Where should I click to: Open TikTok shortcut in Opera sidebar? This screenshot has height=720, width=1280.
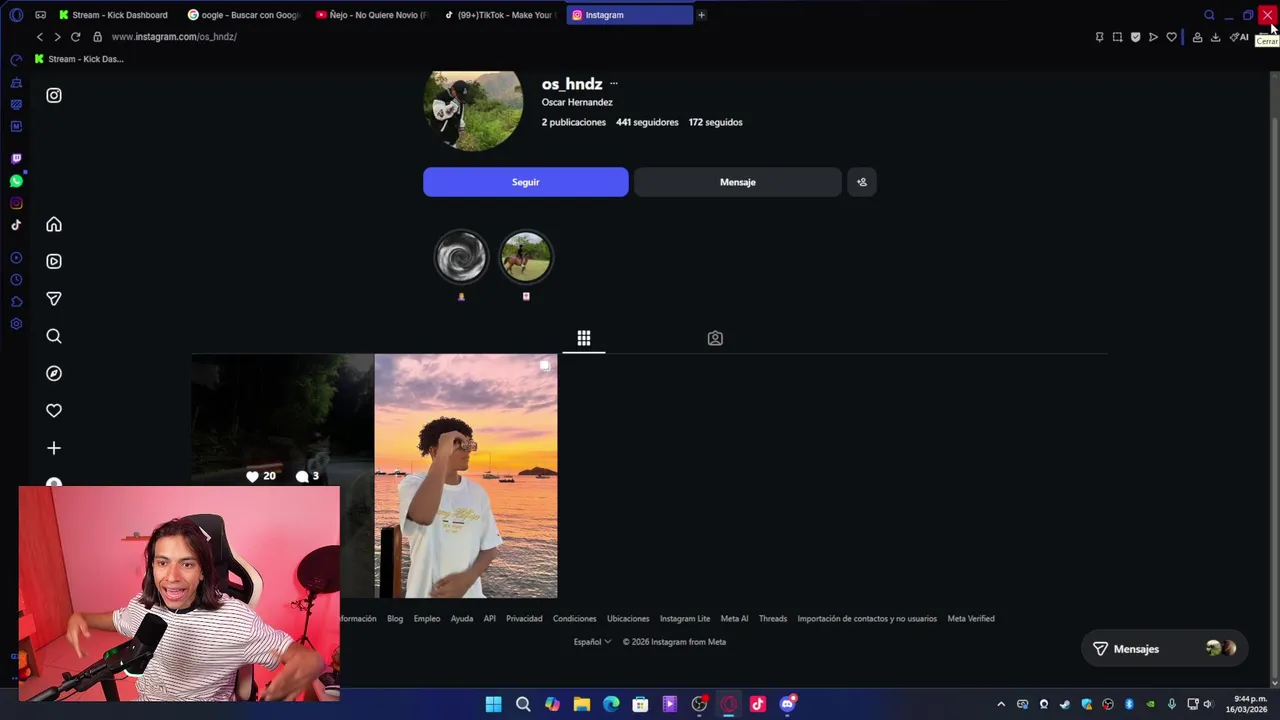pyautogui.click(x=16, y=225)
